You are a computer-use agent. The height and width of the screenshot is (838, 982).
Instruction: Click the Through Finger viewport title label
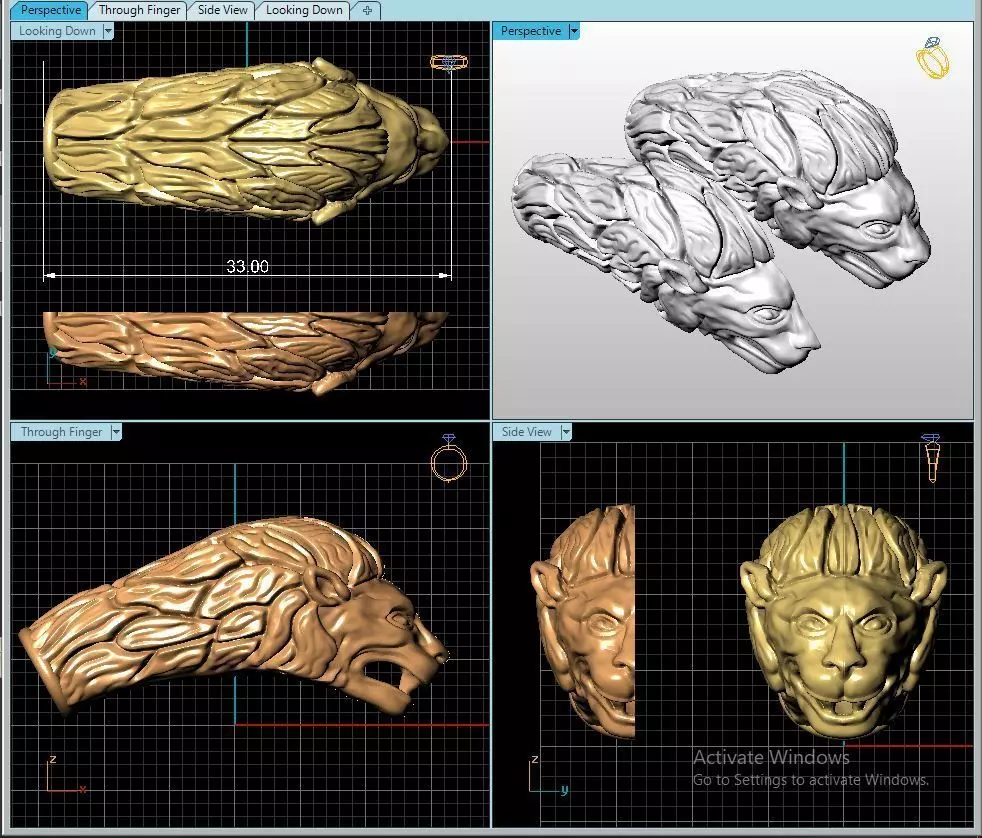click(61, 432)
